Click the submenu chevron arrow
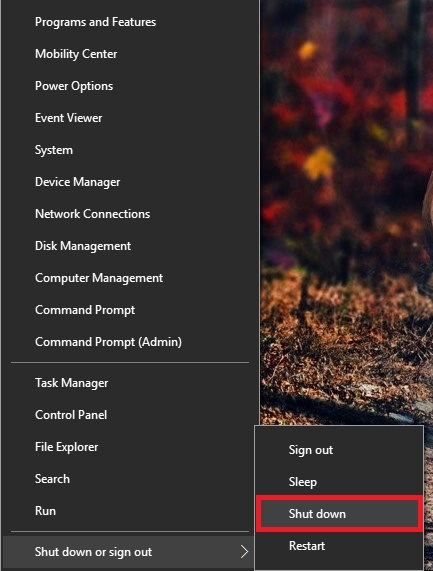Viewport: 433px width, 571px height. pyautogui.click(x=244, y=552)
